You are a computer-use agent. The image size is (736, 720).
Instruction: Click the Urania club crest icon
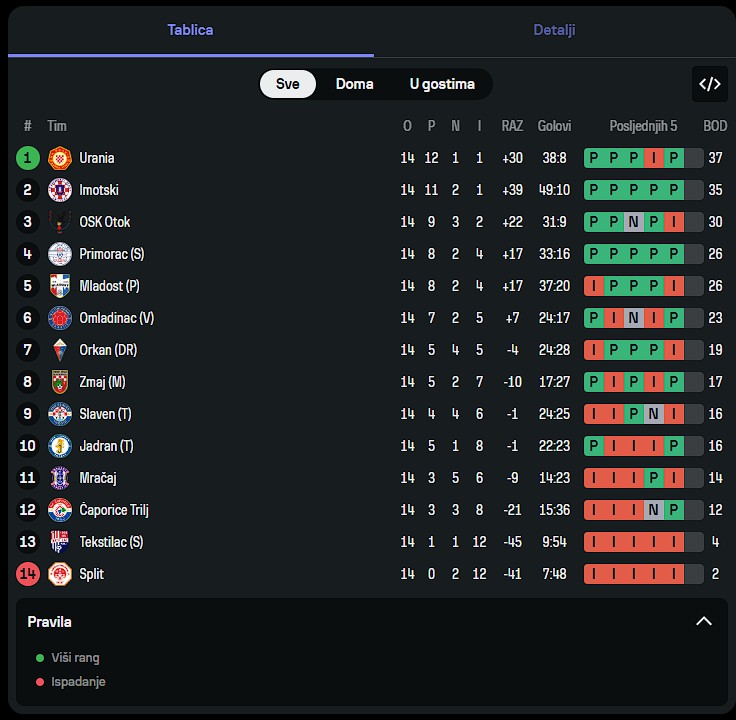pyautogui.click(x=60, y=158)
